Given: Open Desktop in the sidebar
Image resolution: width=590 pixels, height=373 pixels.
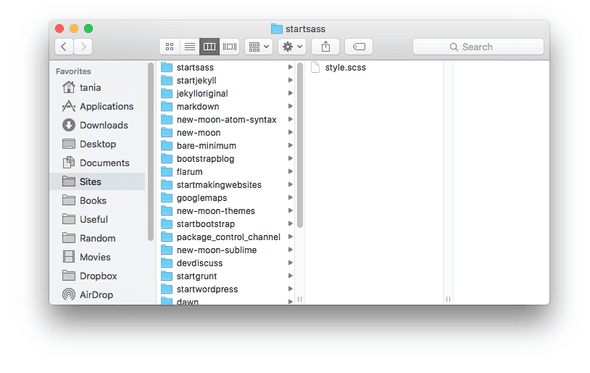Looking at the screenshot, I should tap(97, 144).
